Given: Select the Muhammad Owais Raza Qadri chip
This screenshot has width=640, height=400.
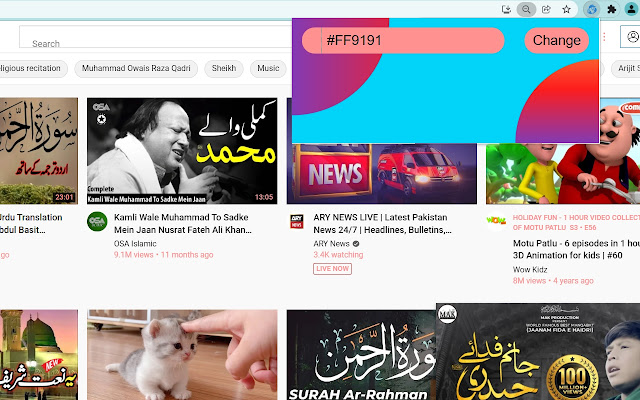Looking at the screenshot, I should [136, 69].
